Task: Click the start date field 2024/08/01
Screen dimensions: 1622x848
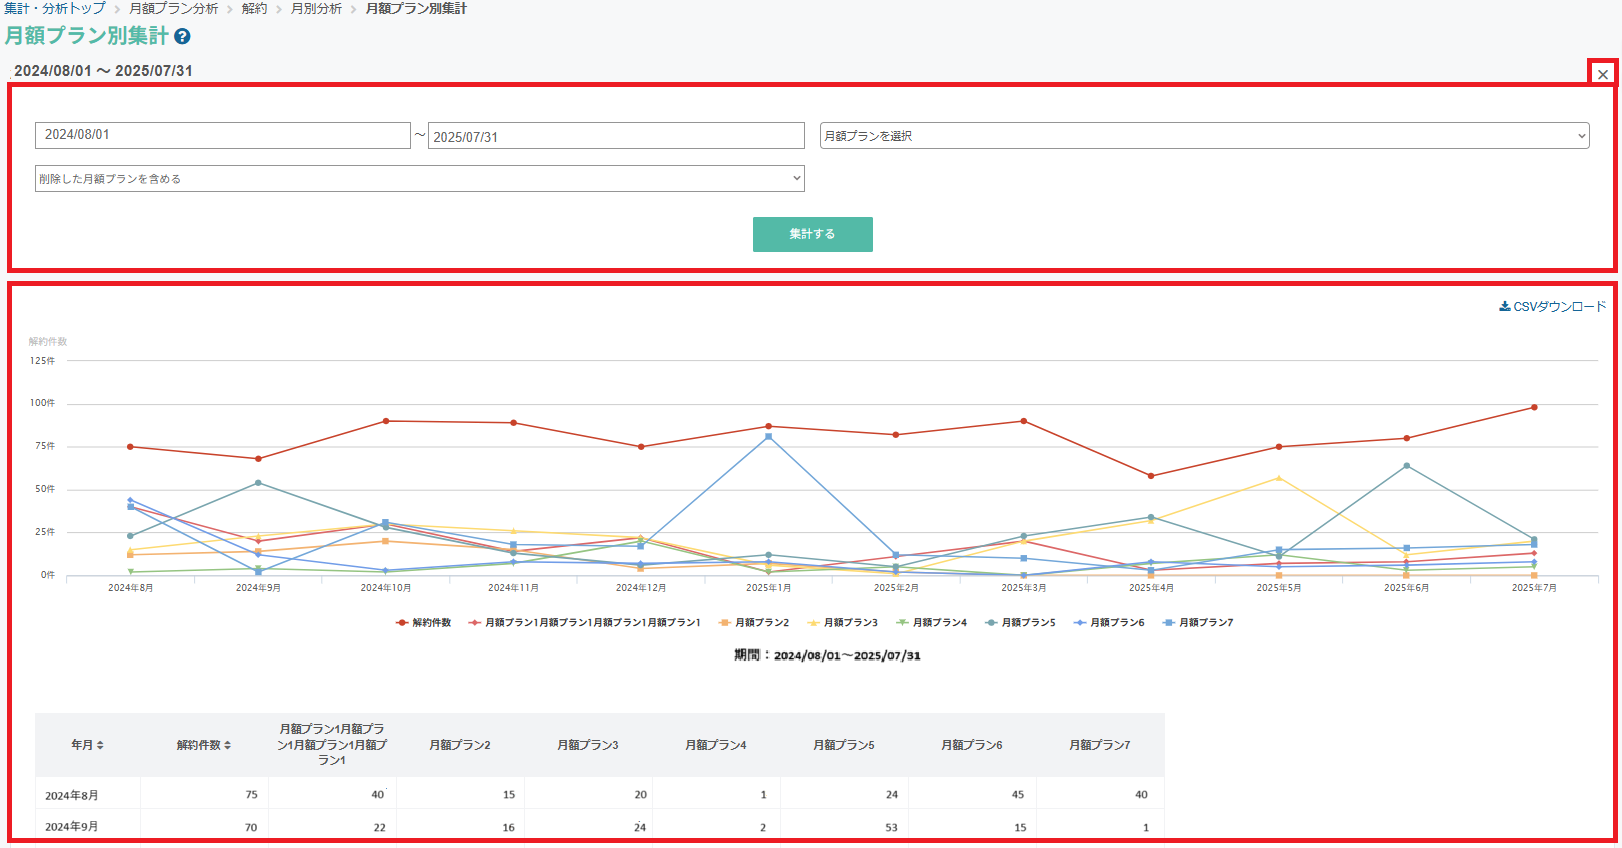Action: point(223,135)
